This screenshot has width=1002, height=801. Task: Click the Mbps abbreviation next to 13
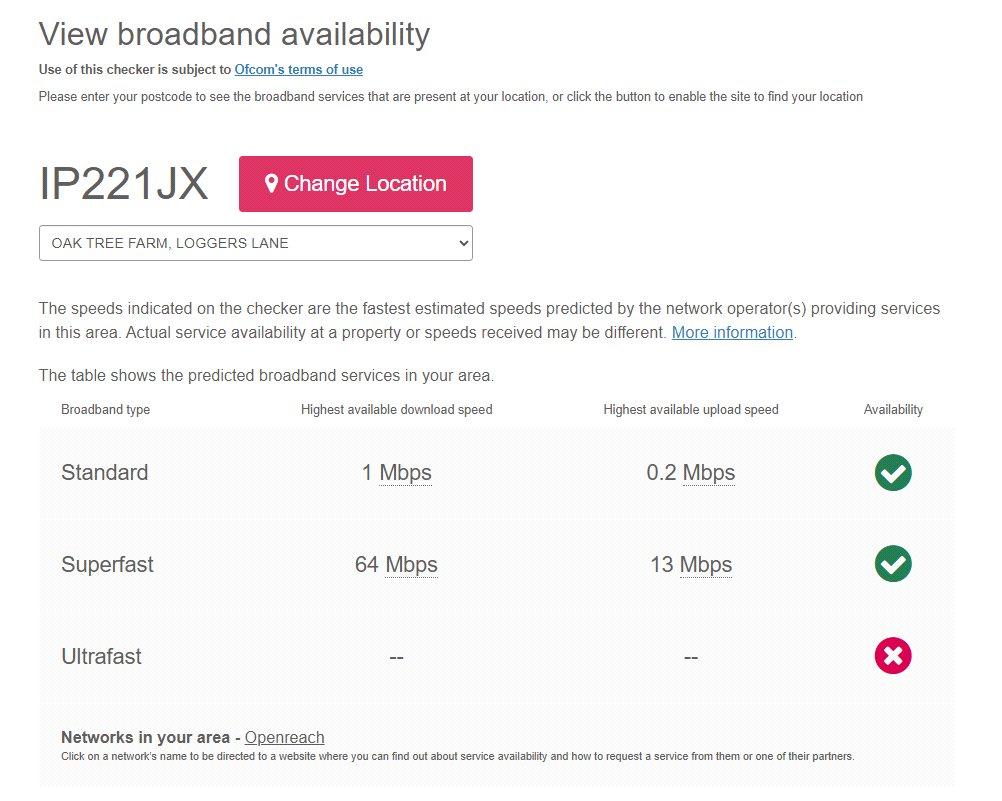point(705,564)
